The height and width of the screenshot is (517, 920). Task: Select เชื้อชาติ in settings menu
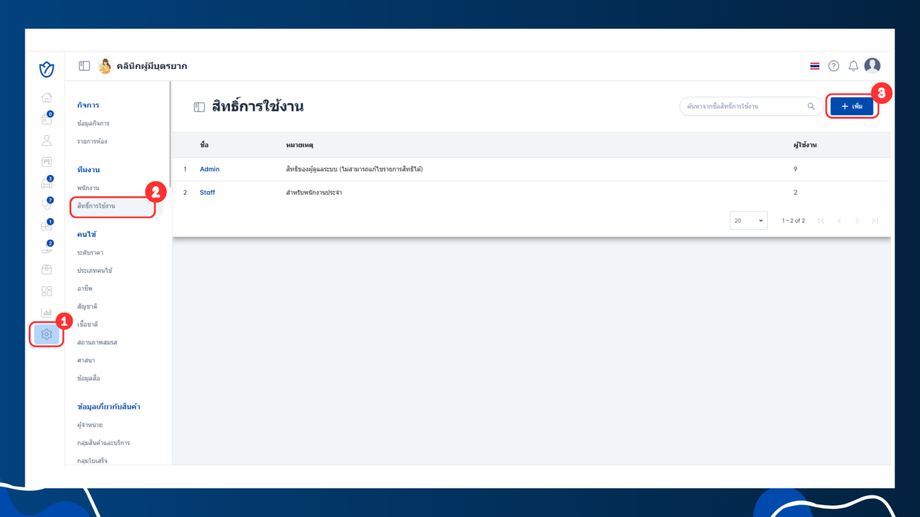[87, 325]
